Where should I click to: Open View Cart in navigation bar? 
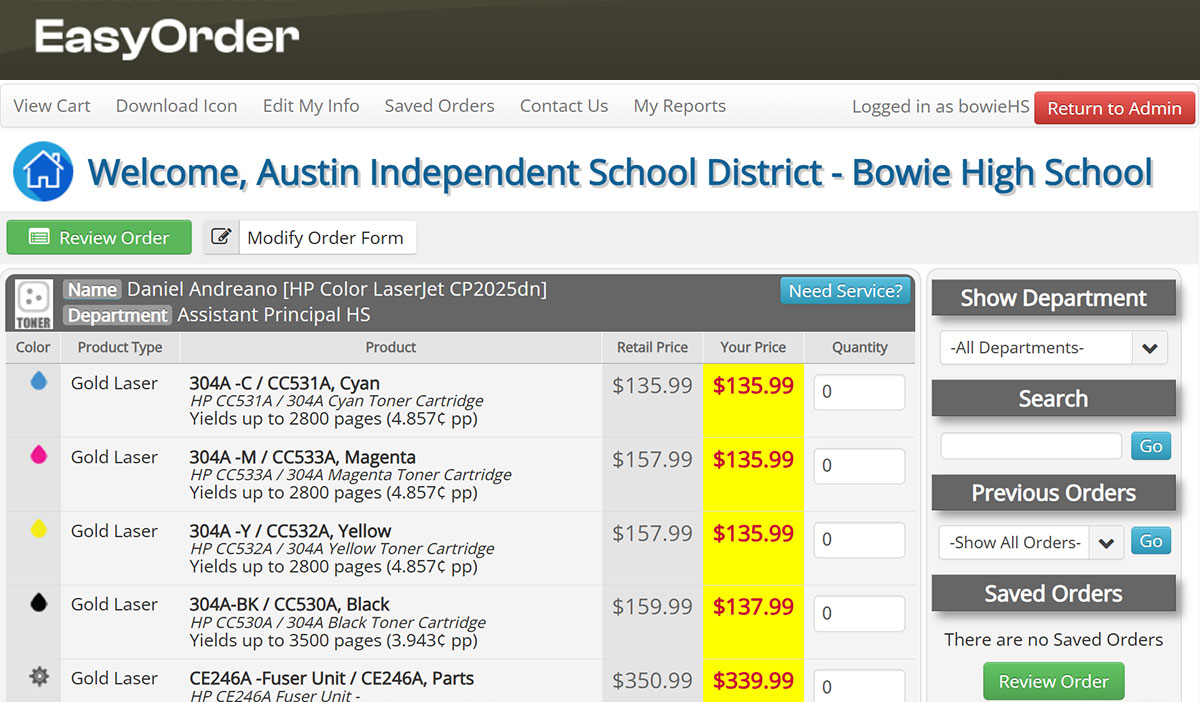[52, 106]
